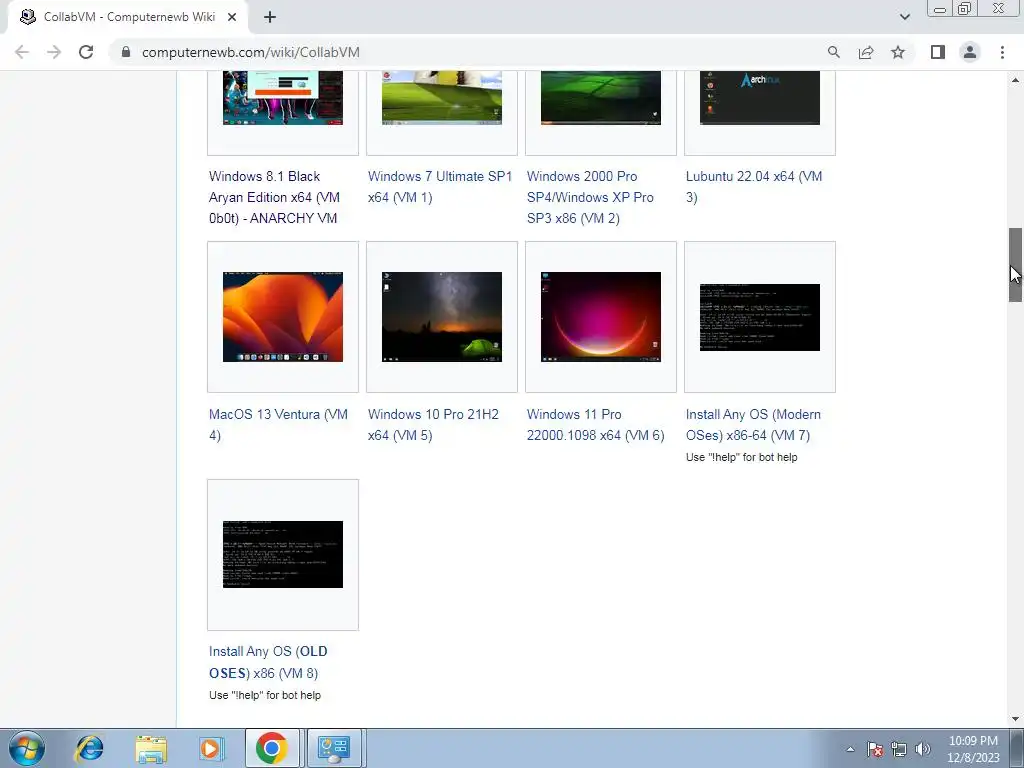Open Windows 7 Ultimate SP1 x64 link
This screenshot has width=1024, height=768.
[x=440, y=187]
